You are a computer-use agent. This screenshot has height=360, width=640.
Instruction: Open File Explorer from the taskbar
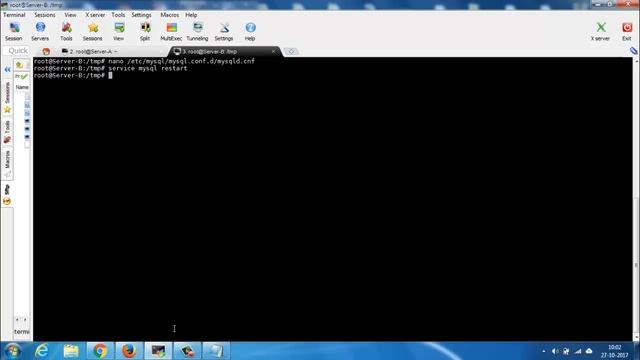pyautogui.click(x=71, y=351)
